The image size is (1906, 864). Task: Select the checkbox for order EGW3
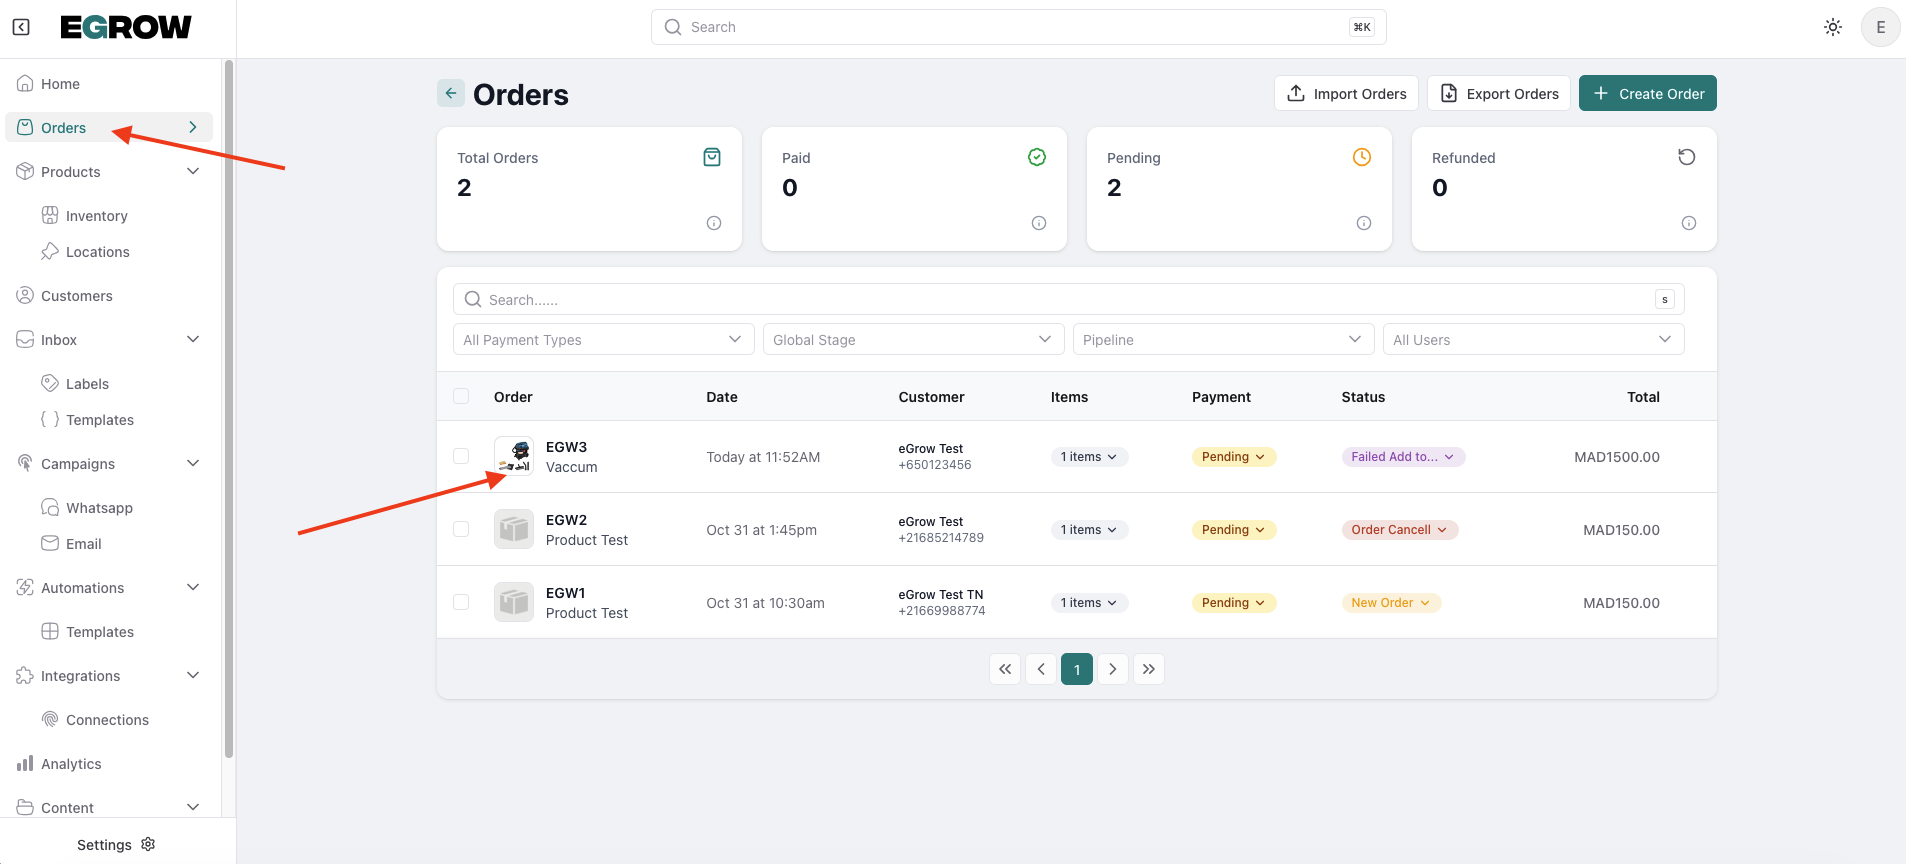click(x=461, y=456)
